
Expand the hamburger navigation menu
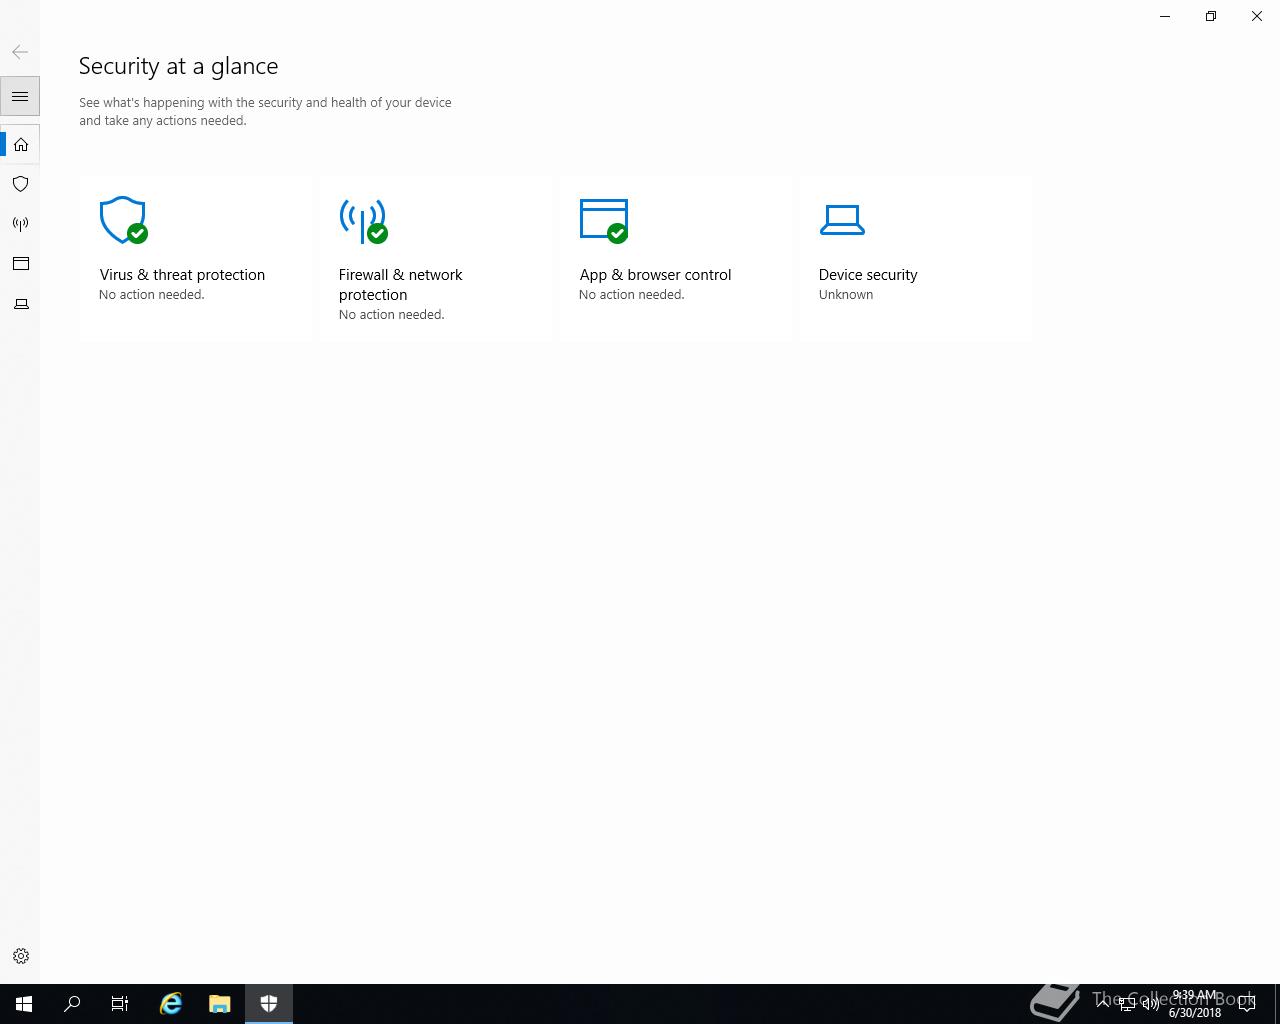20,96
